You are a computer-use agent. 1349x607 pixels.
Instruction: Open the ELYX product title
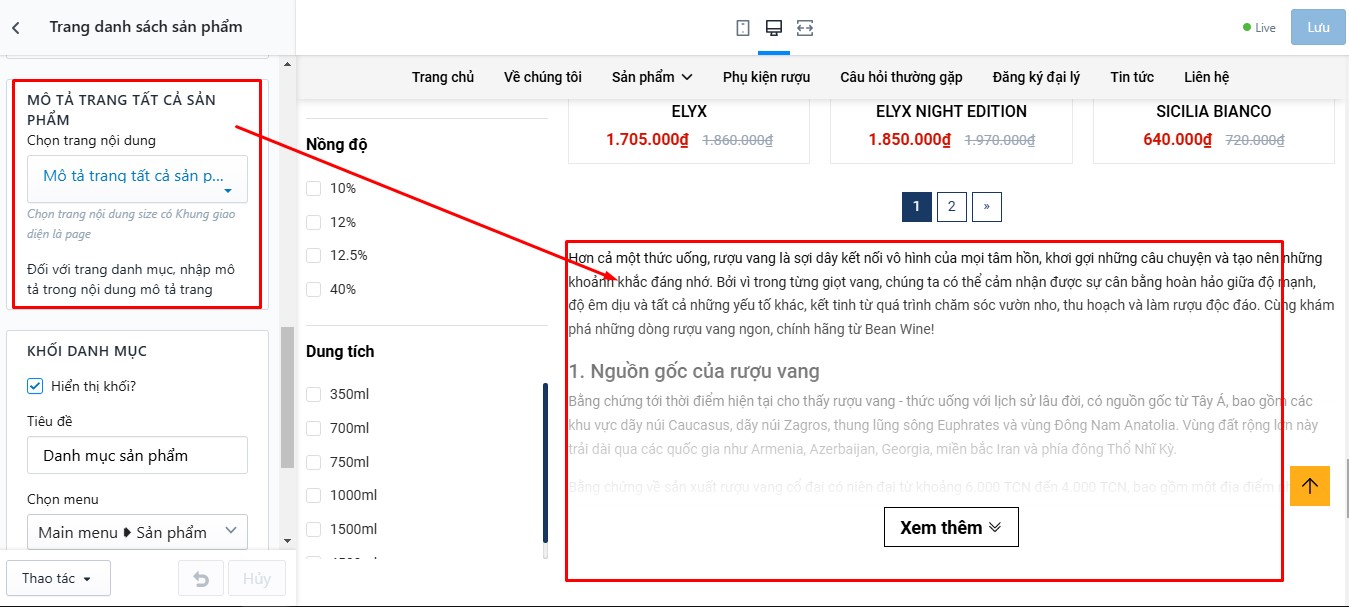[x=689, y=111]
